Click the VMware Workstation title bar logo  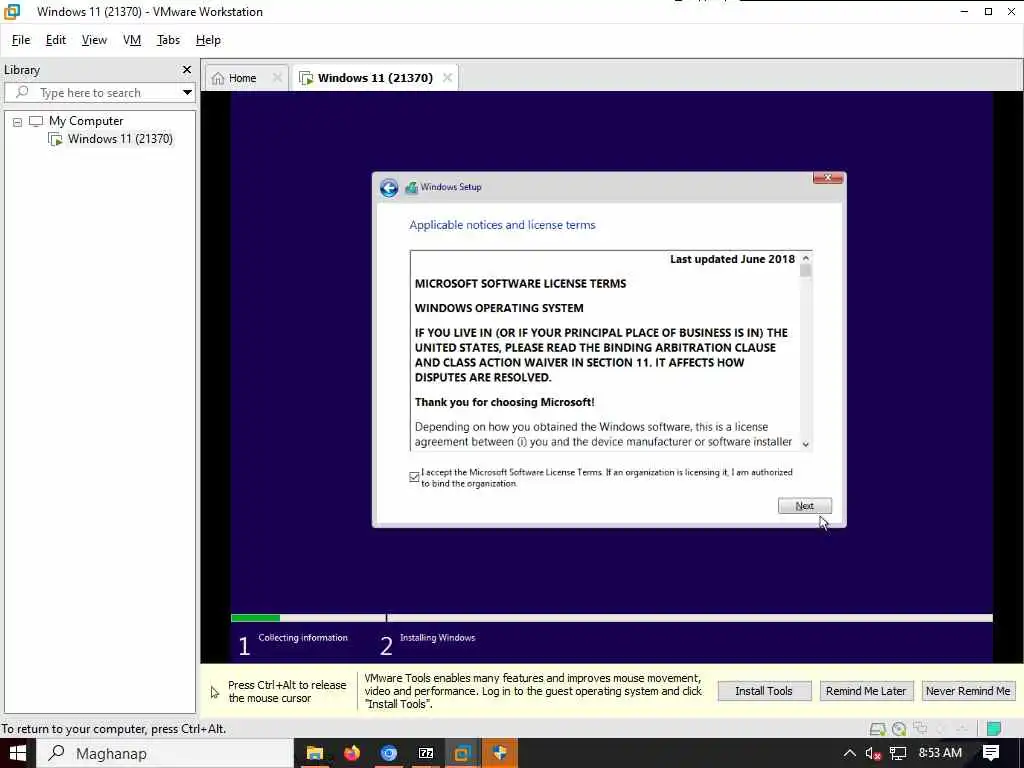pyautogui.click(x=12, y=11)
